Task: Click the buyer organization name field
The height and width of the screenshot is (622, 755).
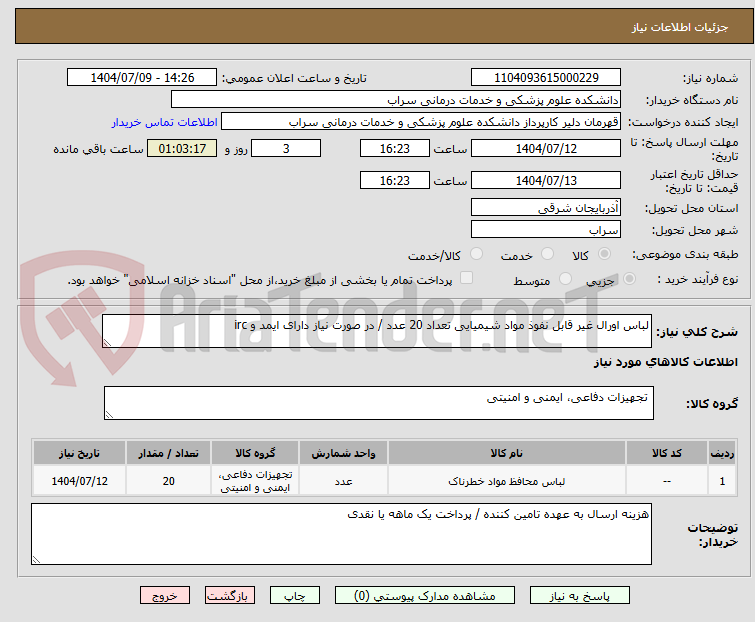Action: 396,100
